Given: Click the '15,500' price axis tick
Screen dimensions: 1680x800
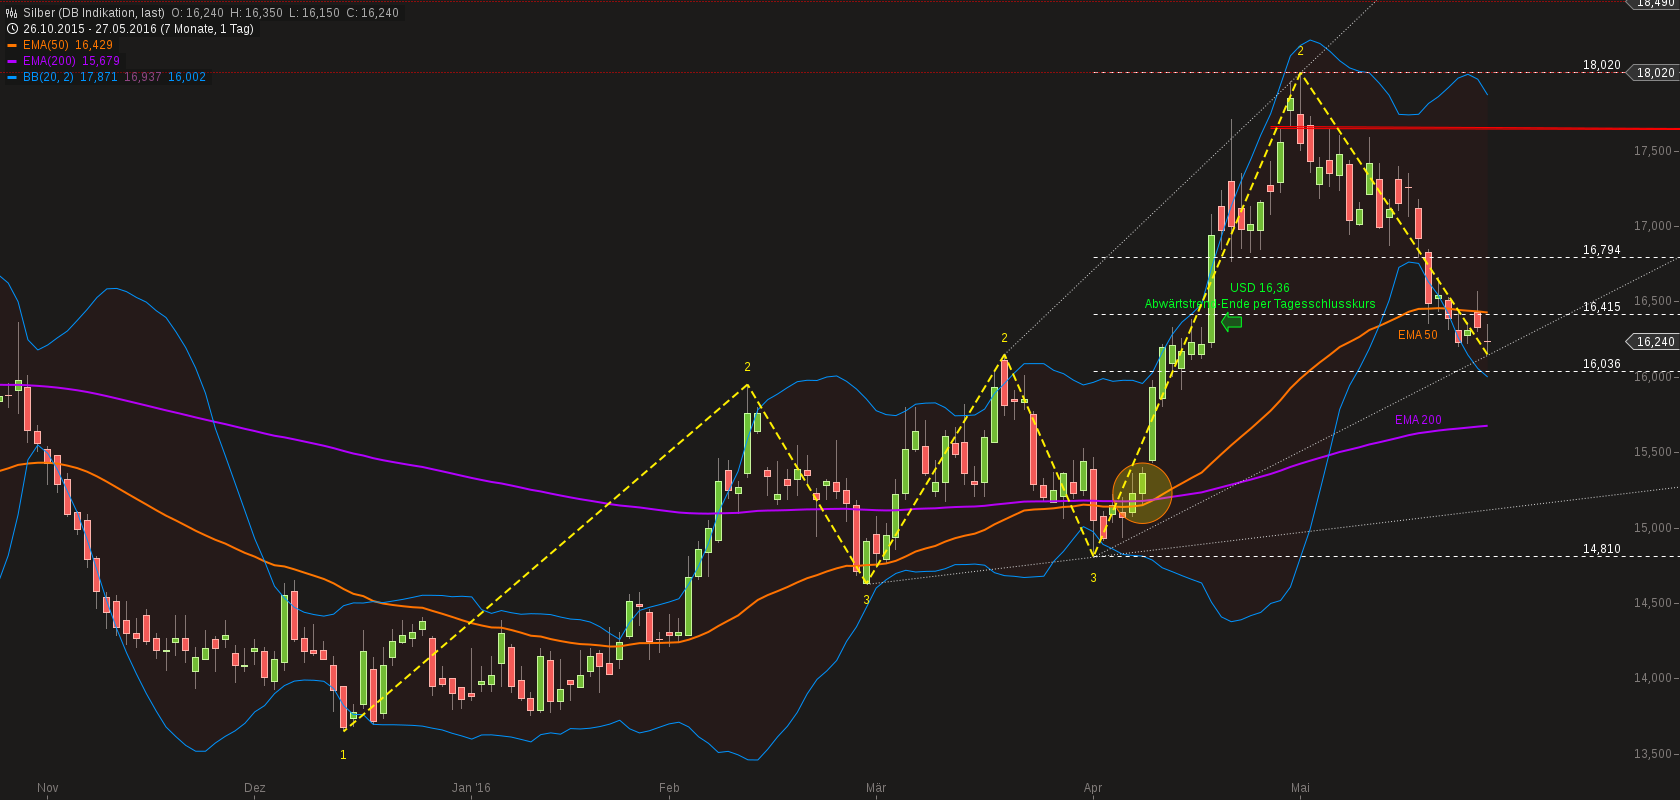Looking at the screenshot, I should [1653, 452].
